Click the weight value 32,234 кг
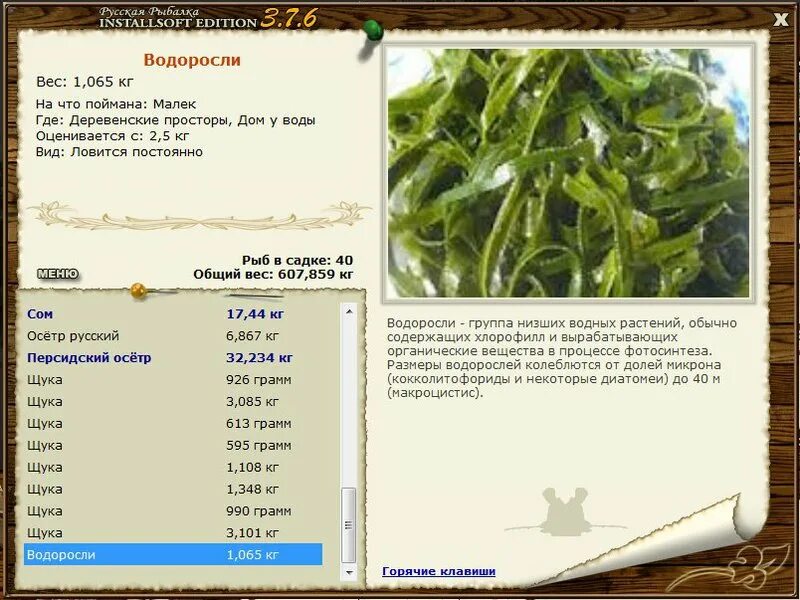Screen dimensions: 800x600 pos(260,358)
